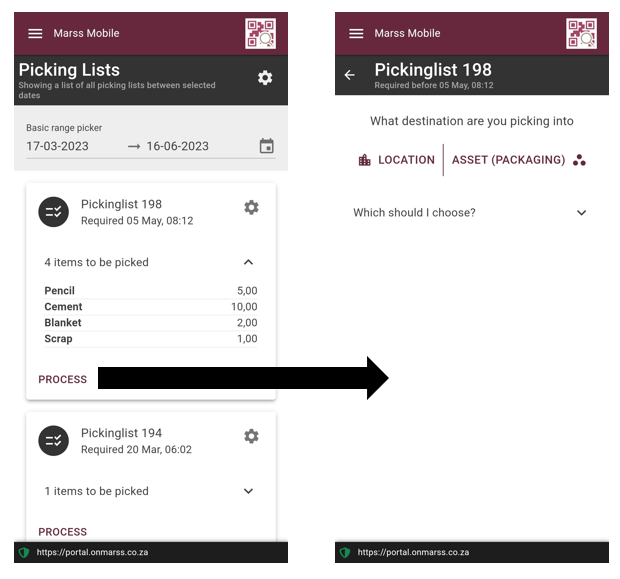This screenshot has width=620, height=579.
Task: Go back using the arrow icon
Action: pyautogui.click(x=349, y=75)
